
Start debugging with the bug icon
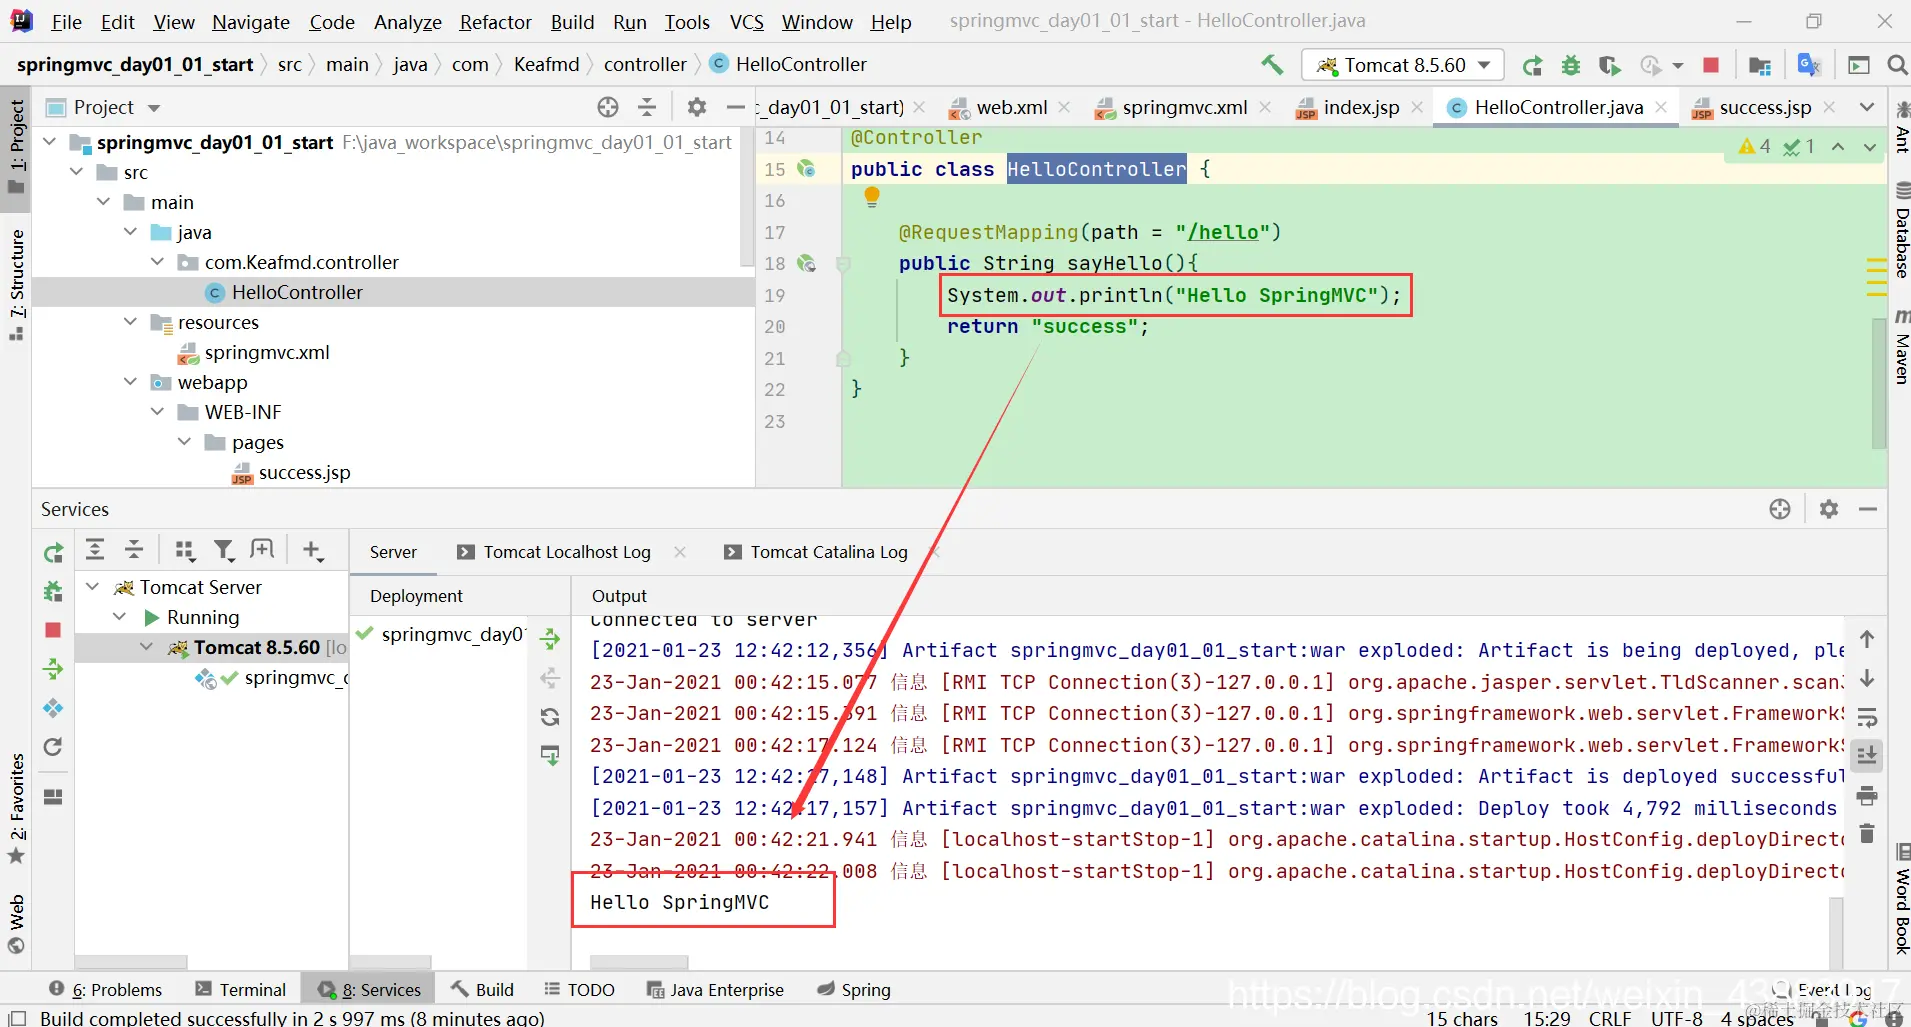coord(1571,66)
